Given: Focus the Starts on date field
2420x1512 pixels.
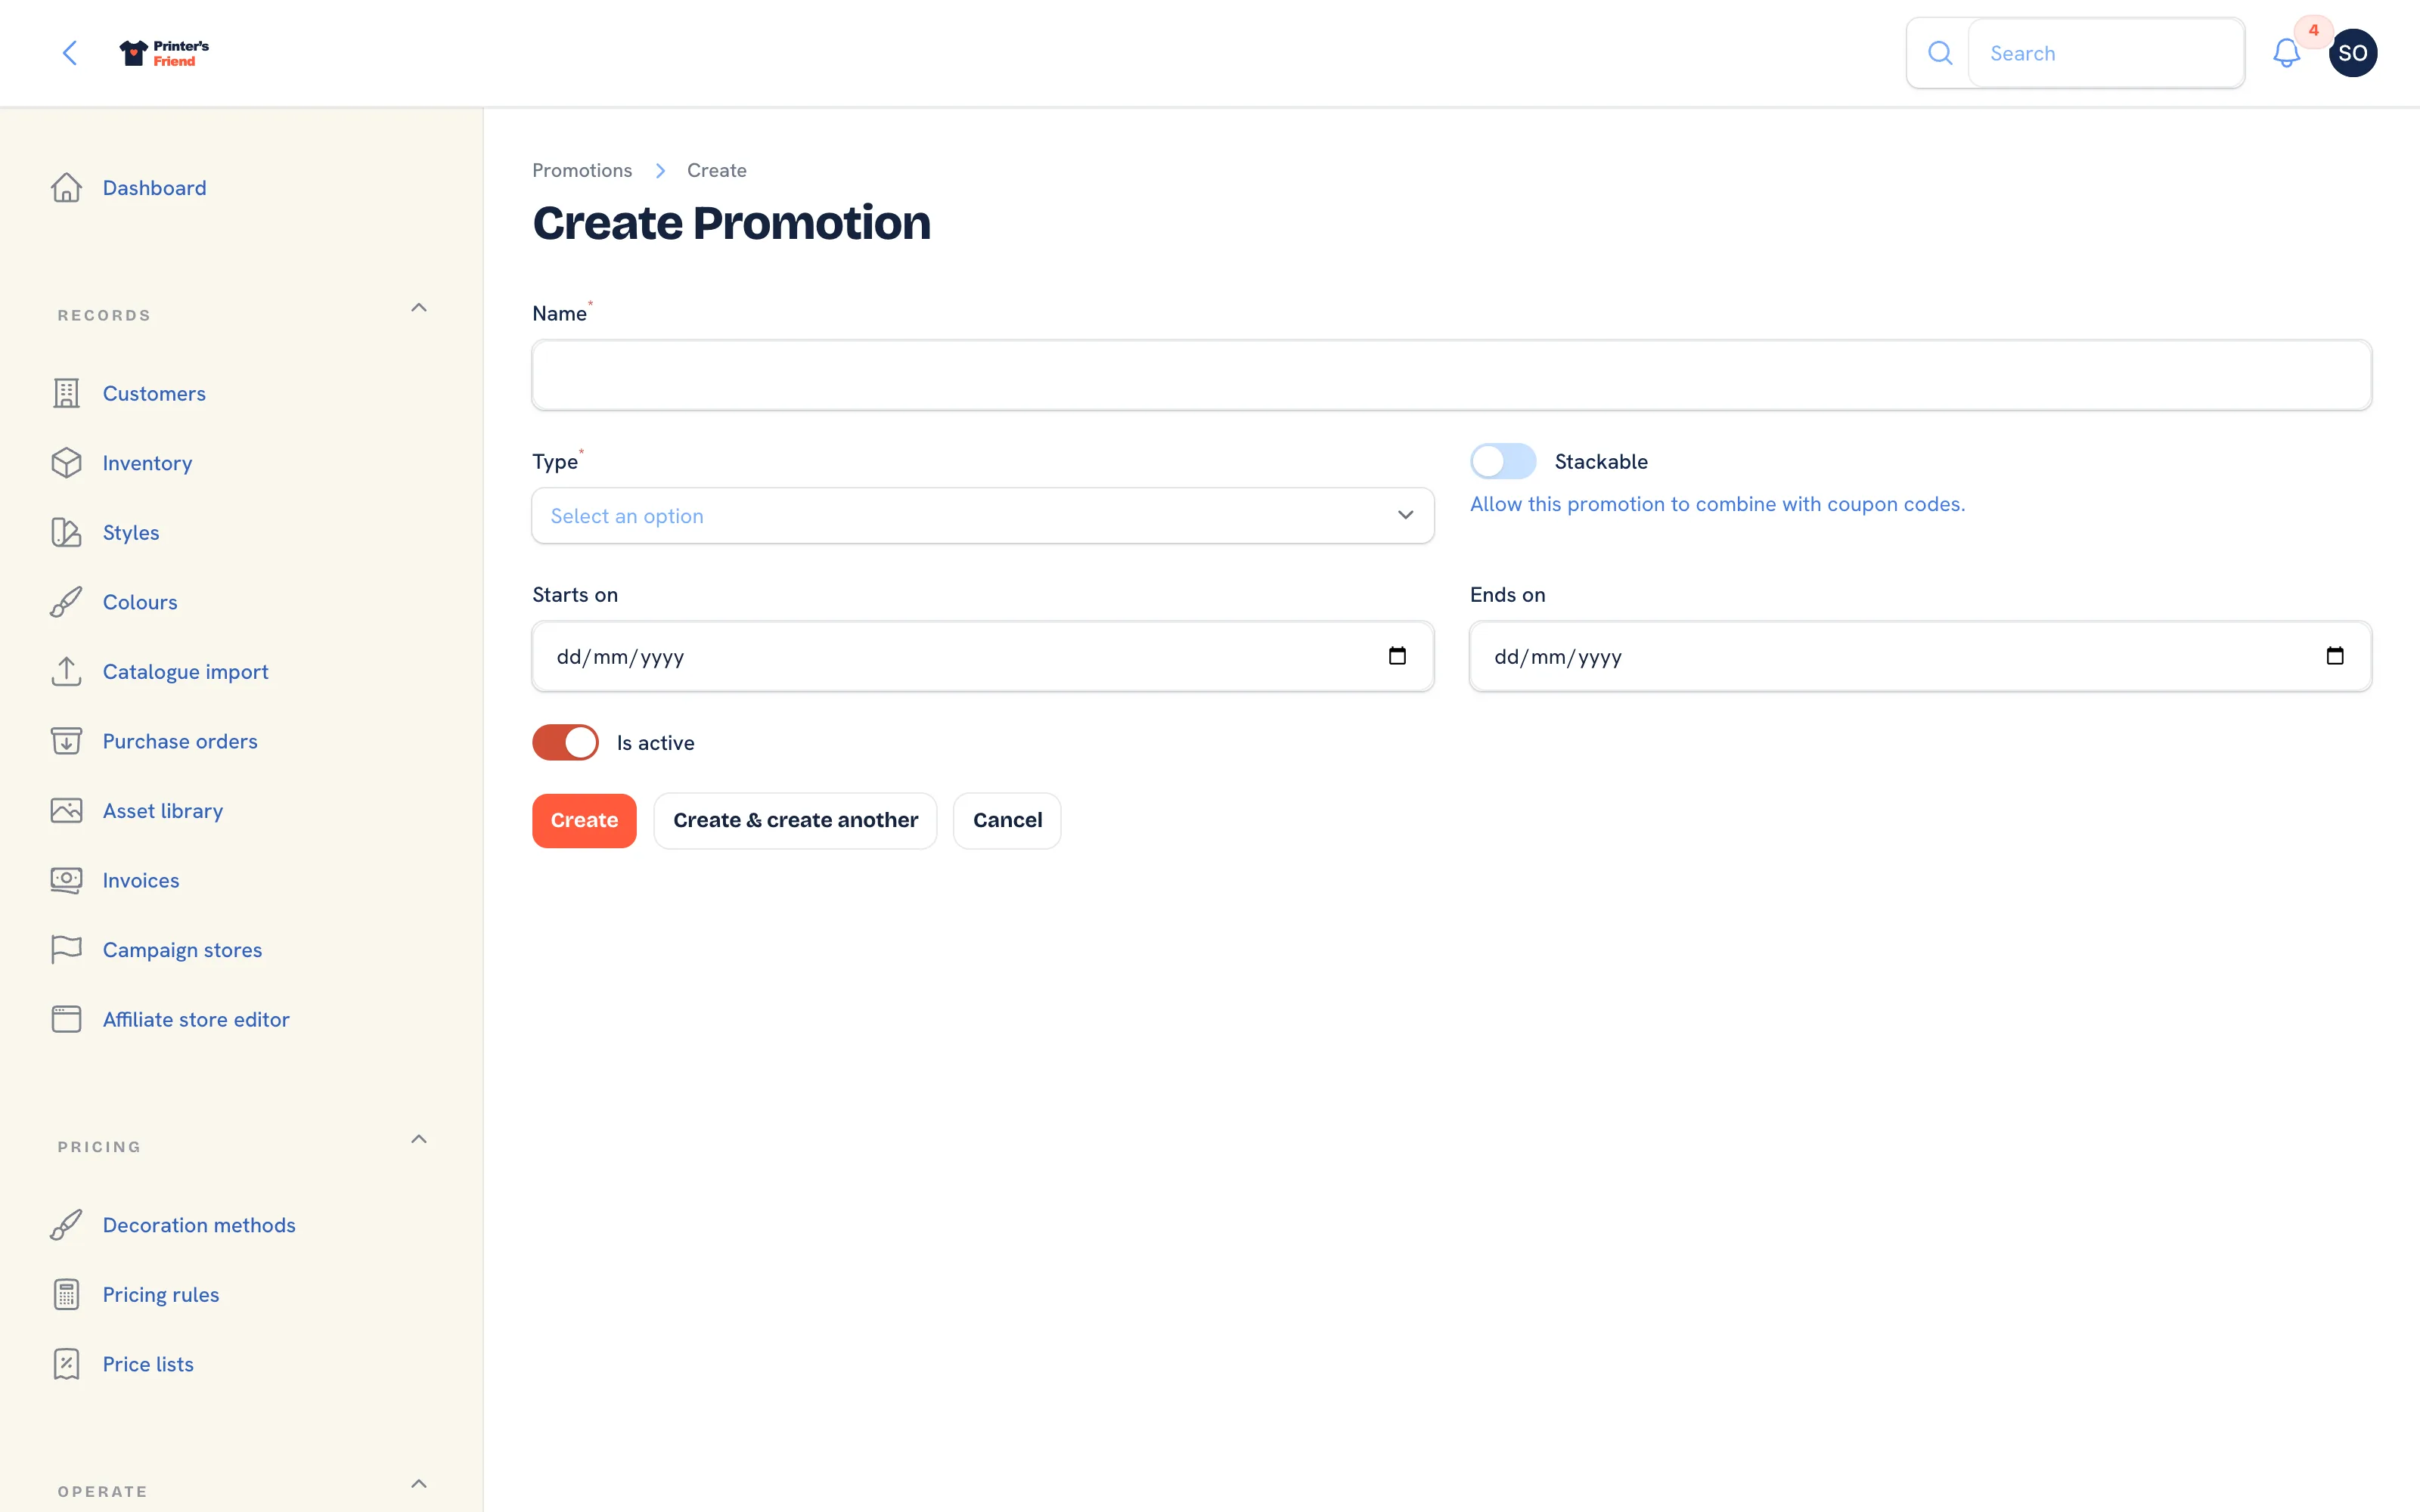Looking at the screenshot, I should pyautogui.click(x=983, y=656).
